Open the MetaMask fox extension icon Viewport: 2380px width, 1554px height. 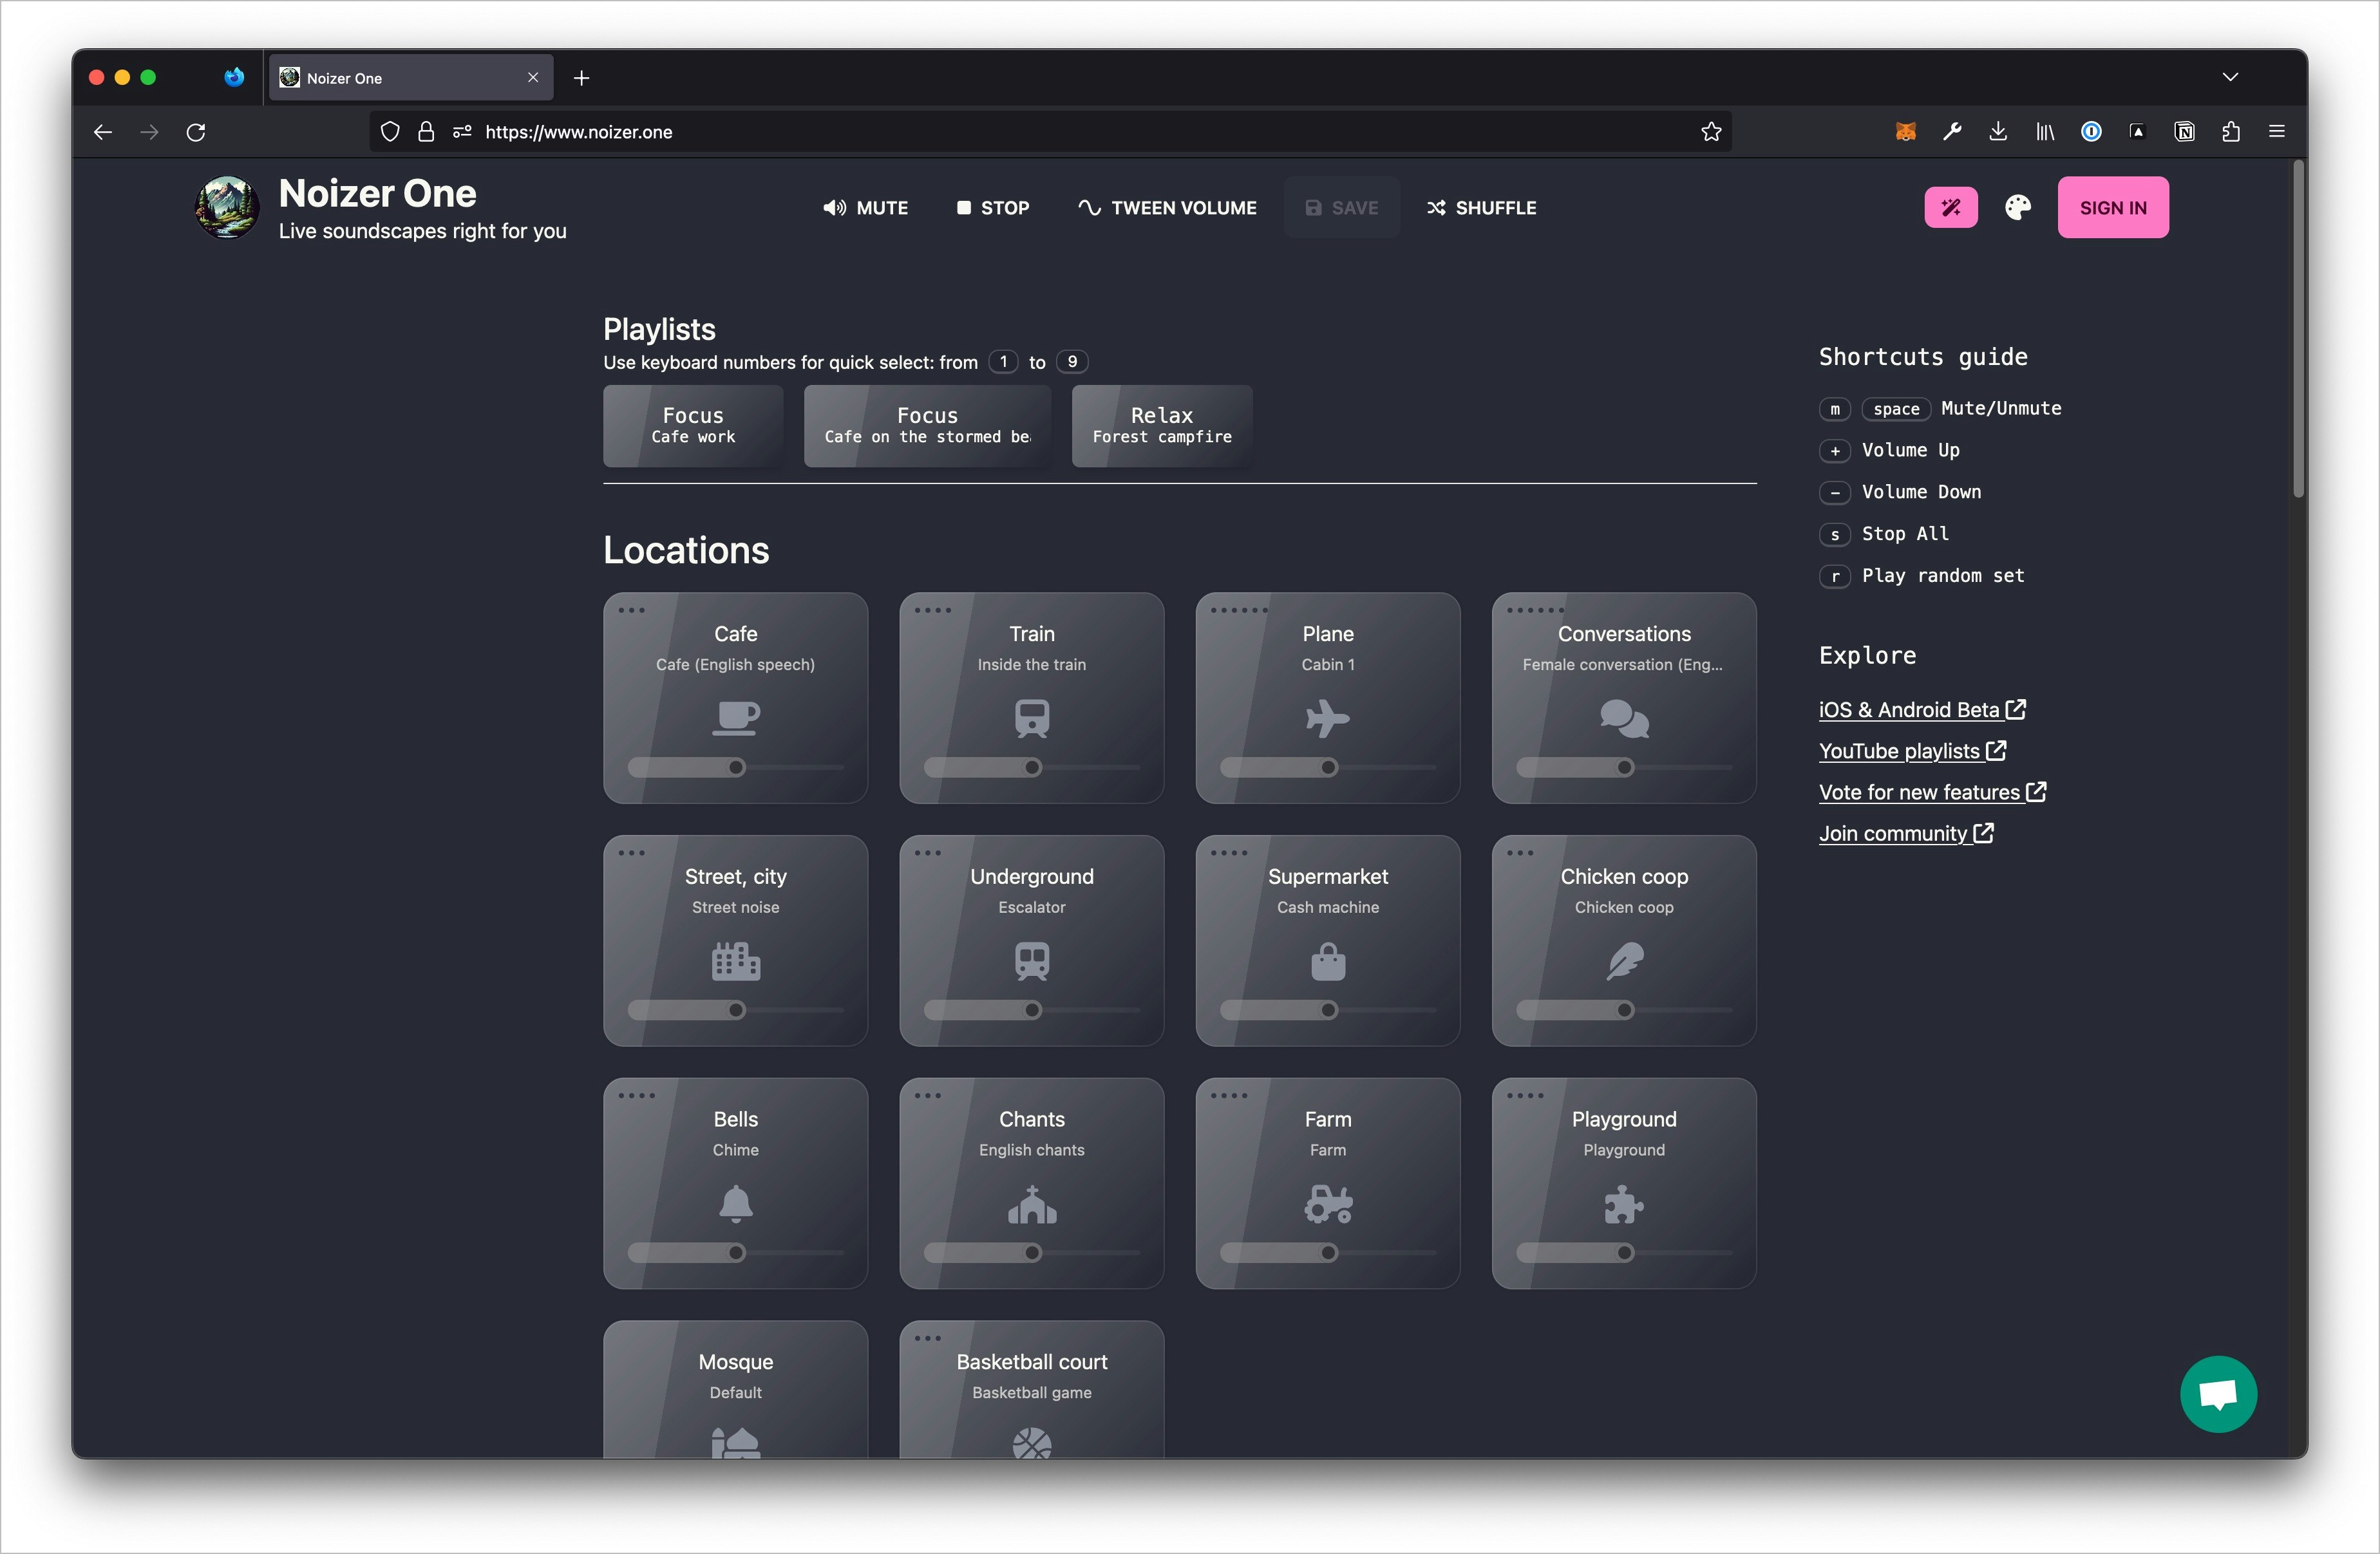[x=1906, y=132]
